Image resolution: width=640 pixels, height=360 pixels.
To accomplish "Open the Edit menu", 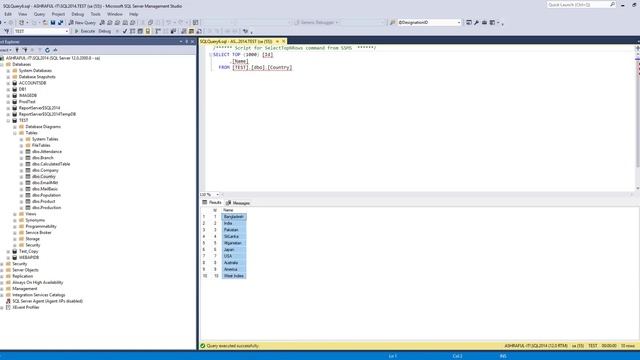I will point(8,14).
